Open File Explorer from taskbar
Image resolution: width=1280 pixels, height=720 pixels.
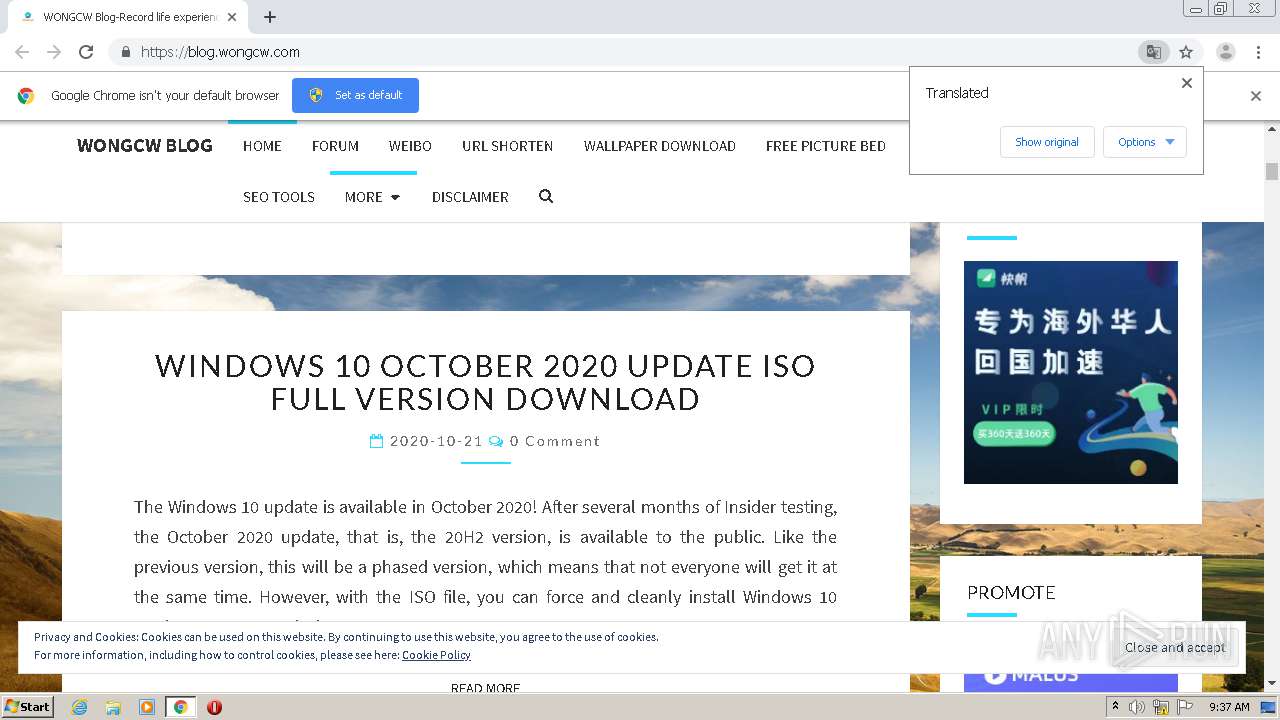[113, 707]
